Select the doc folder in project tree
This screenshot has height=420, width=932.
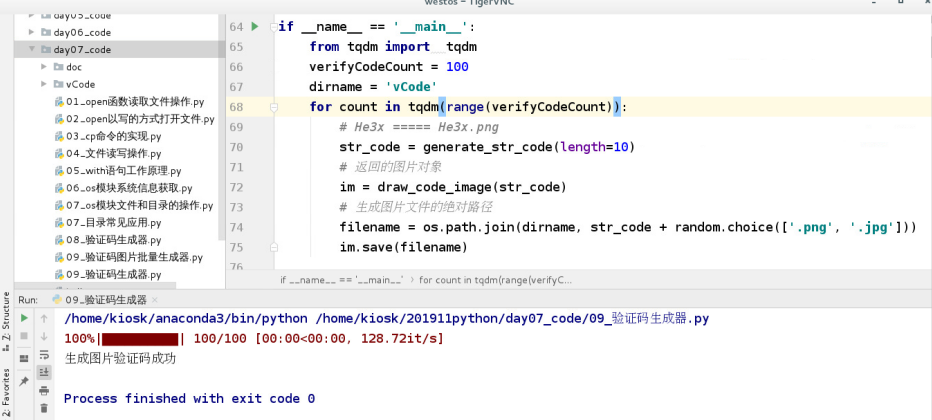click(x=74, y=67)
